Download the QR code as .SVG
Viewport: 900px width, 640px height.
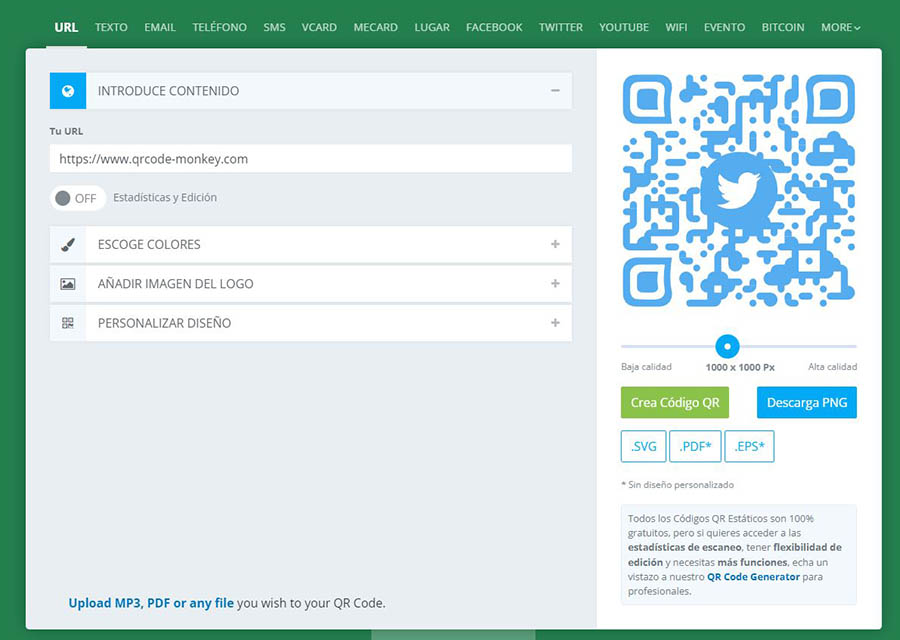(643, 447)
